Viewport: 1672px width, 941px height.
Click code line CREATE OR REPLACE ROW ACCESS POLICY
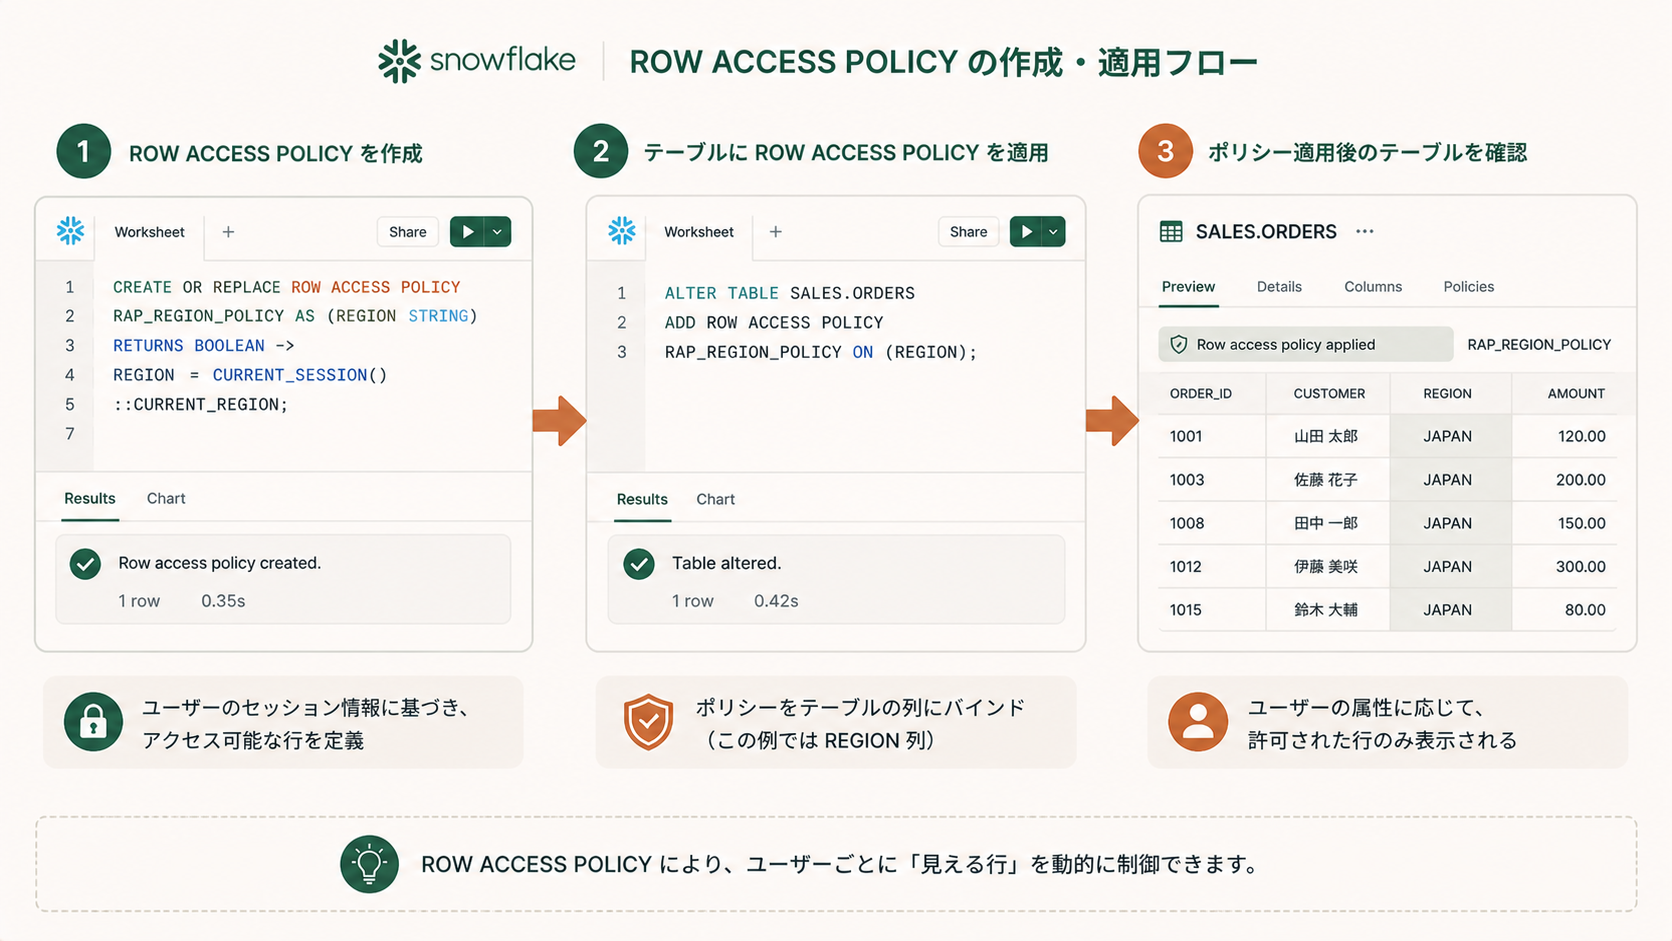[286, 287]
